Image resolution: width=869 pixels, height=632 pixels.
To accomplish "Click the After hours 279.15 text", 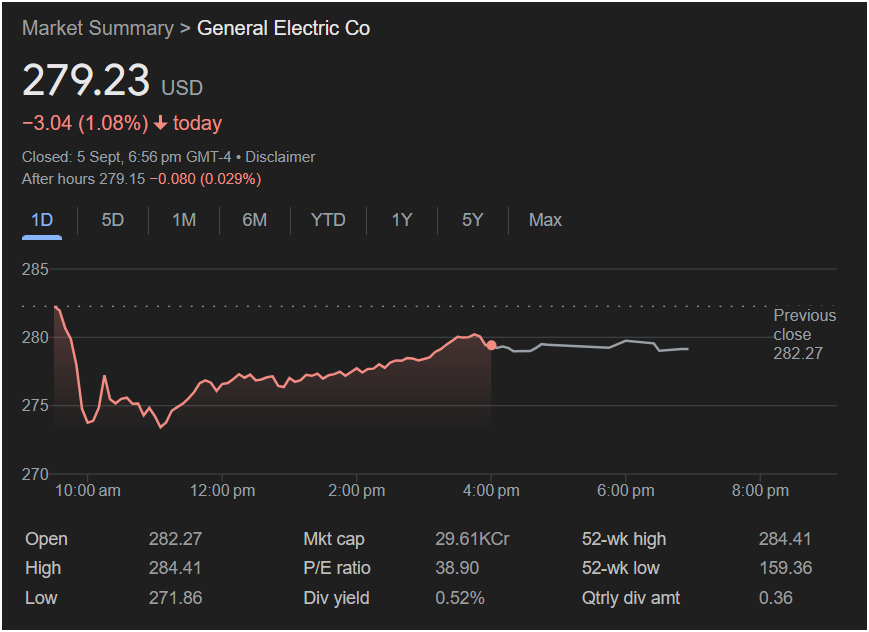I will point(83,179).
